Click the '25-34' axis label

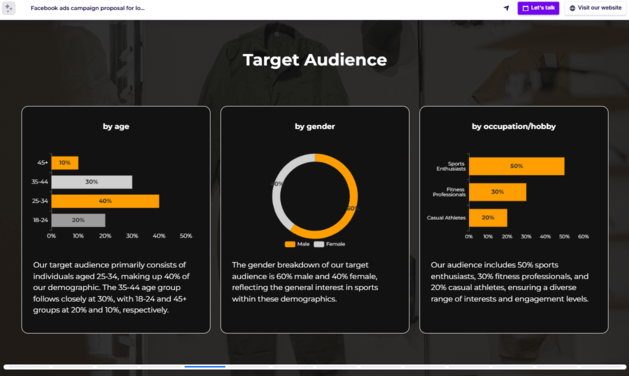click(40, 201)
